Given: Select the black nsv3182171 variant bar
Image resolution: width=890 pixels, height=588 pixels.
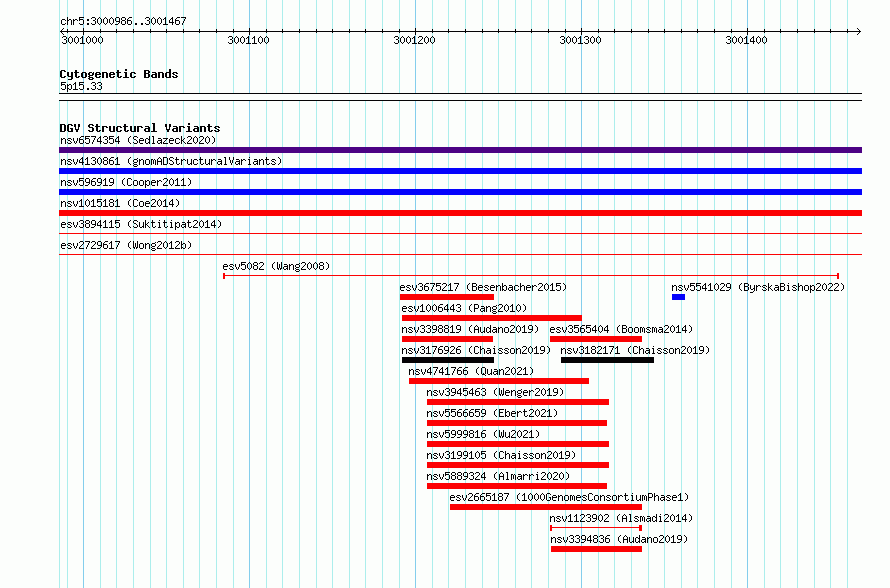Looking at the screenshot, I should coord(607,360).
